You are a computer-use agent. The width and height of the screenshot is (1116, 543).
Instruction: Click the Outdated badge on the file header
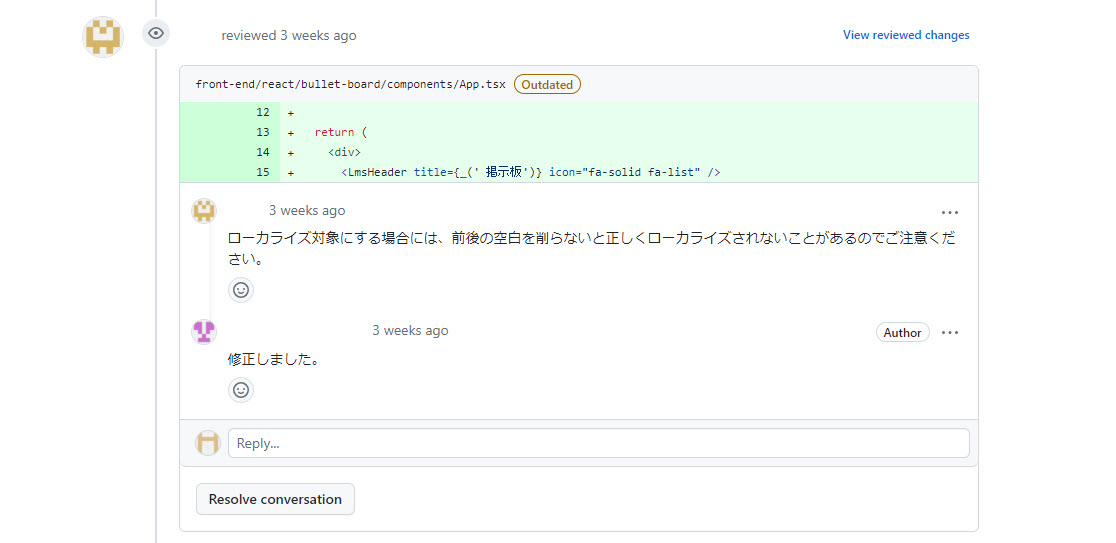(x=547, y=85)
